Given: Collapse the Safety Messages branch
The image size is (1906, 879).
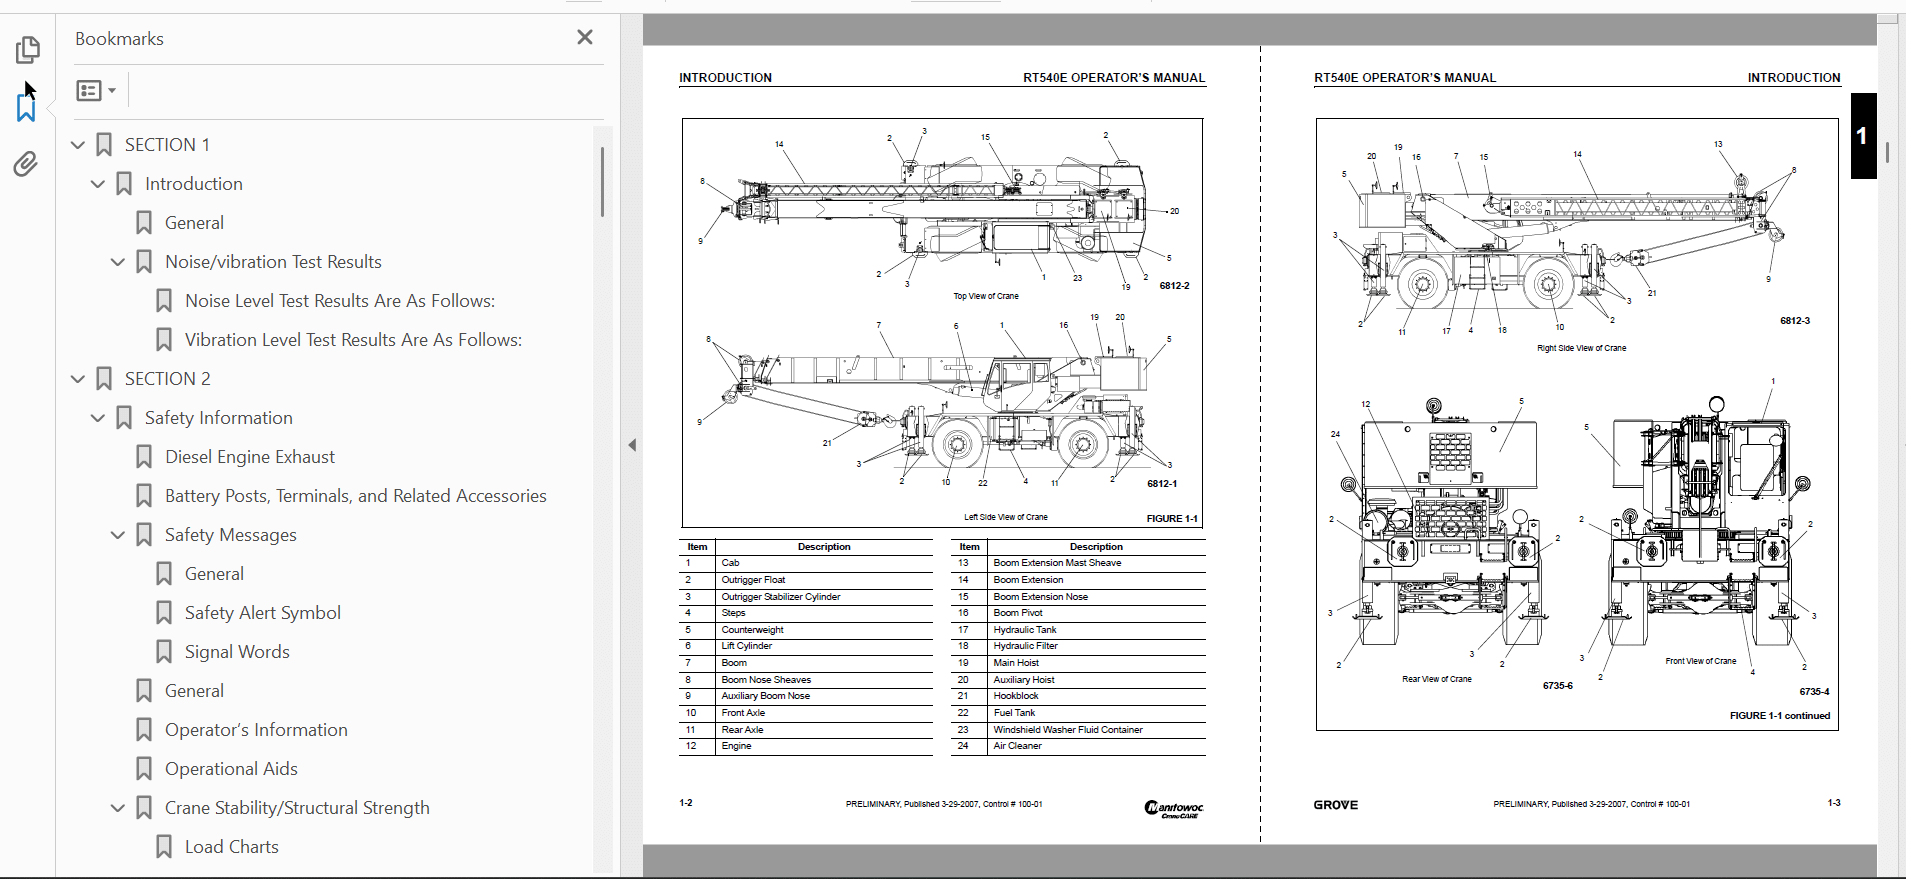Looking at the screenshot, I should point(118,535).
